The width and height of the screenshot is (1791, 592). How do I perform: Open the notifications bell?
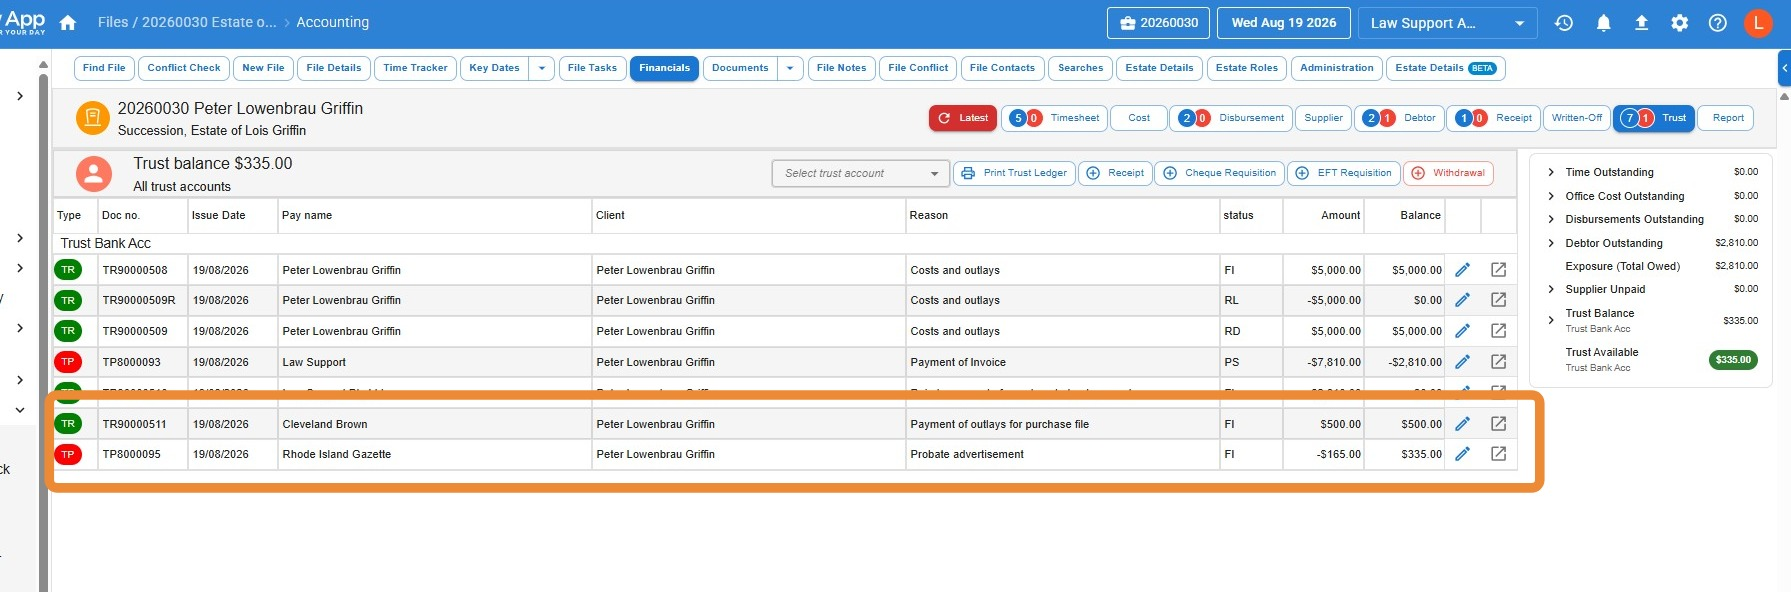pyautogui.click(x=1603, y=23)
